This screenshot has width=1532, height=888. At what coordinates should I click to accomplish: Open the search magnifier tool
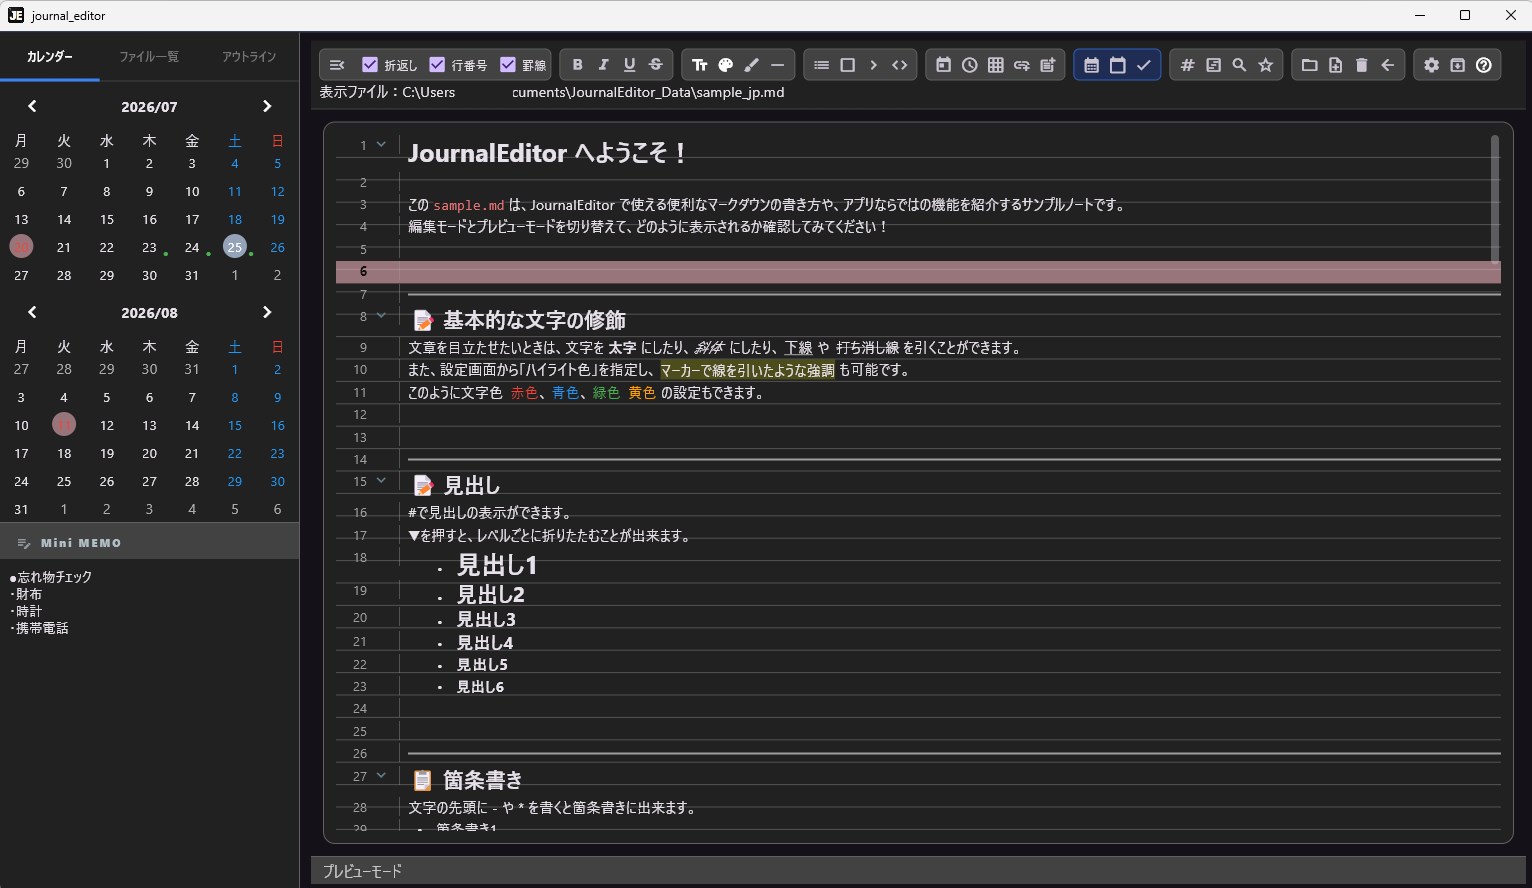tap(1239, 65)
